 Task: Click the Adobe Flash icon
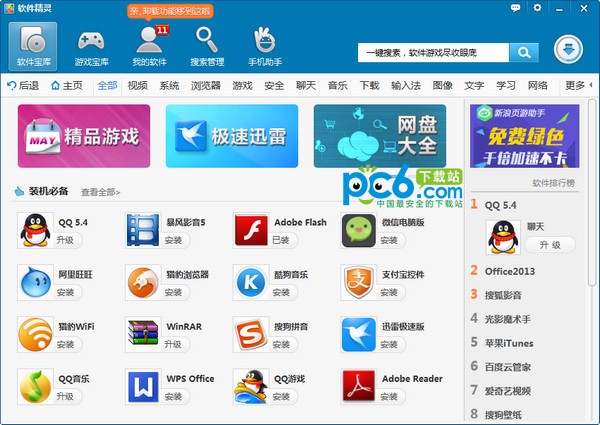pyautogui.click(x=251, y=230)
